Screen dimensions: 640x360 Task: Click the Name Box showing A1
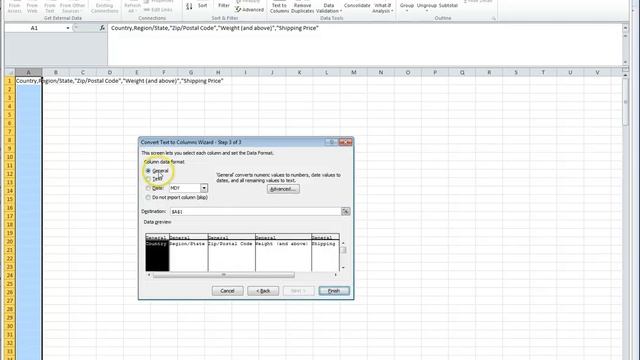(x=34, y=28)
